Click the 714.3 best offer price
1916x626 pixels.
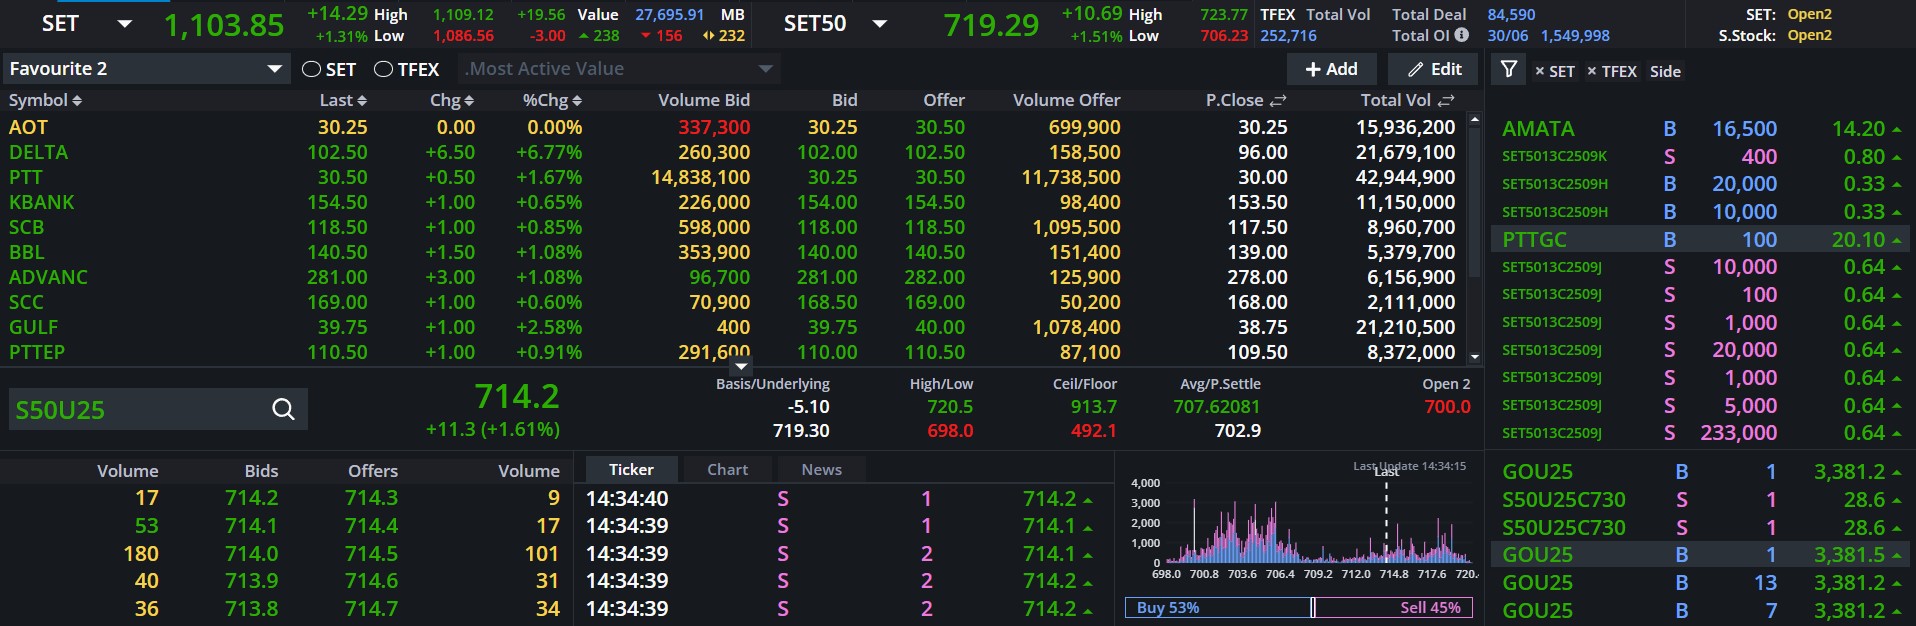point(371,498)
